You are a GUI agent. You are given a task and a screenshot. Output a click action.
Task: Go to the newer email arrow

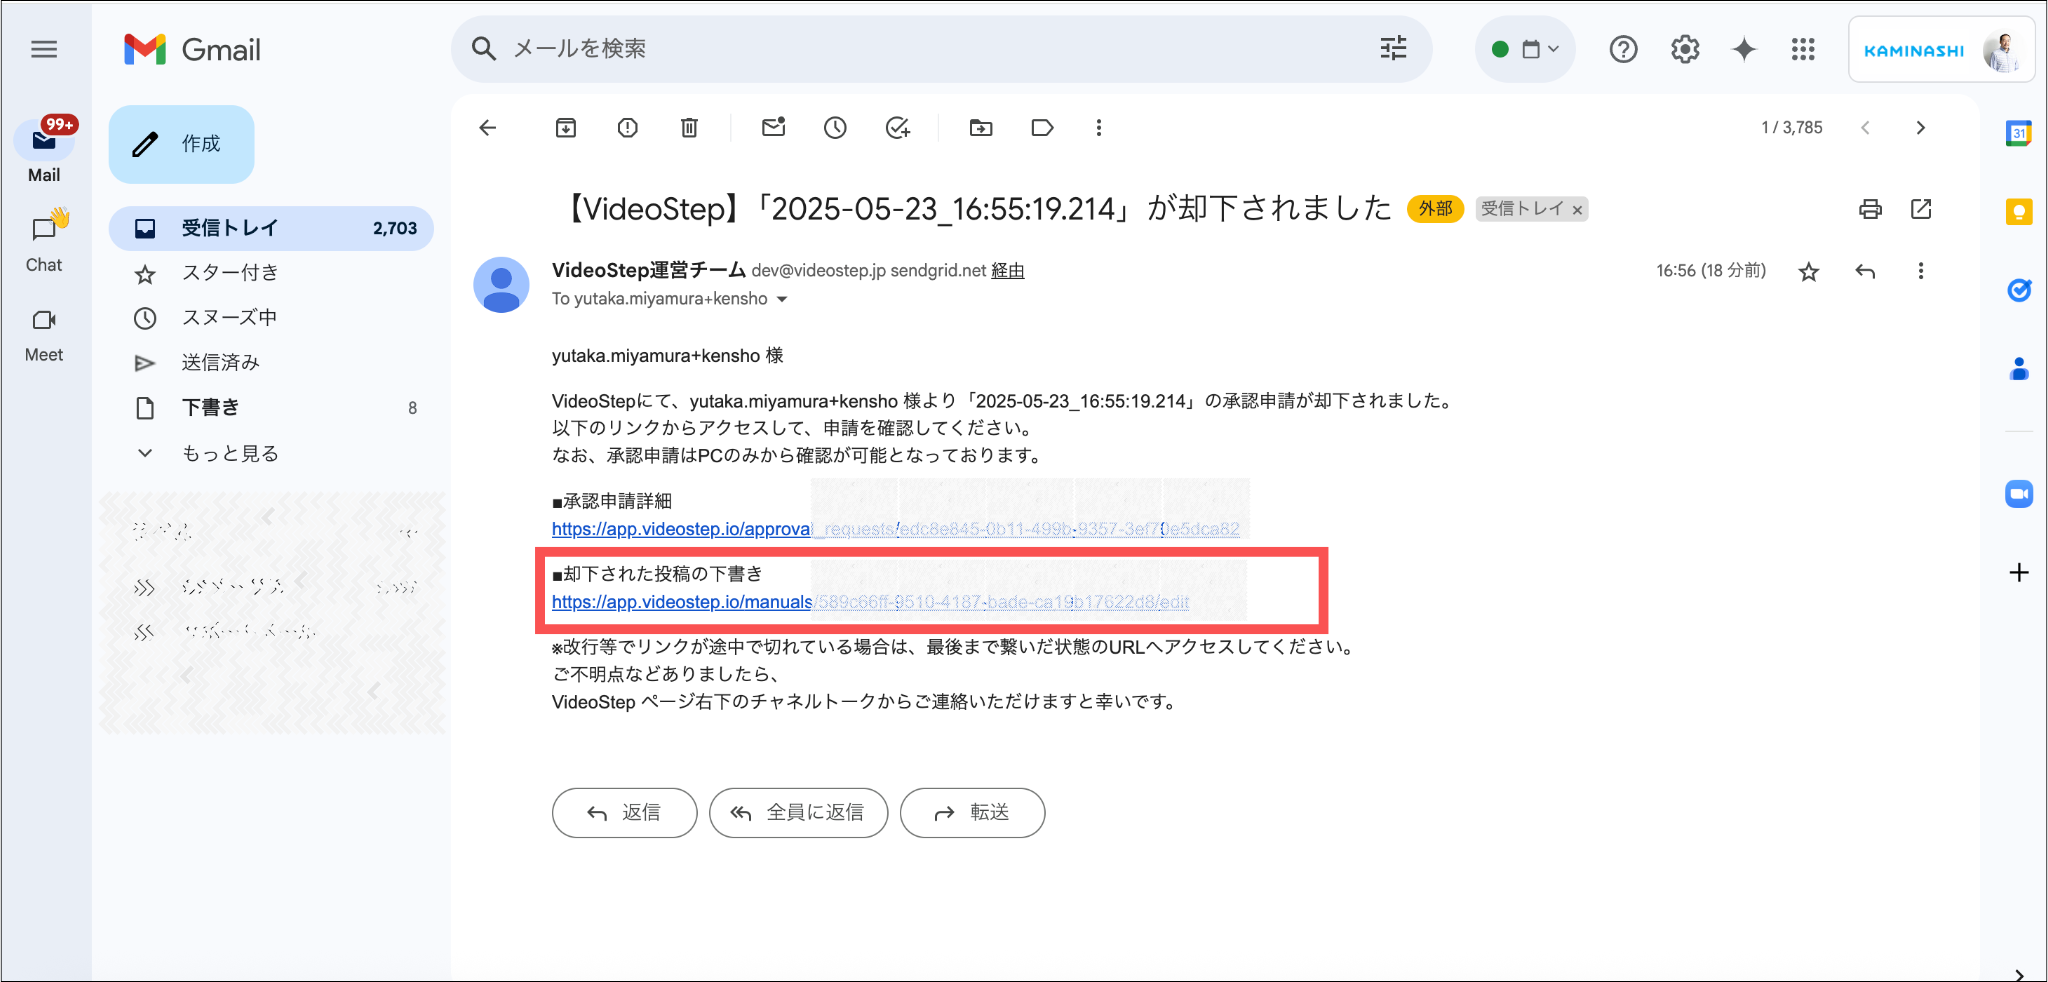(1865, 128)
